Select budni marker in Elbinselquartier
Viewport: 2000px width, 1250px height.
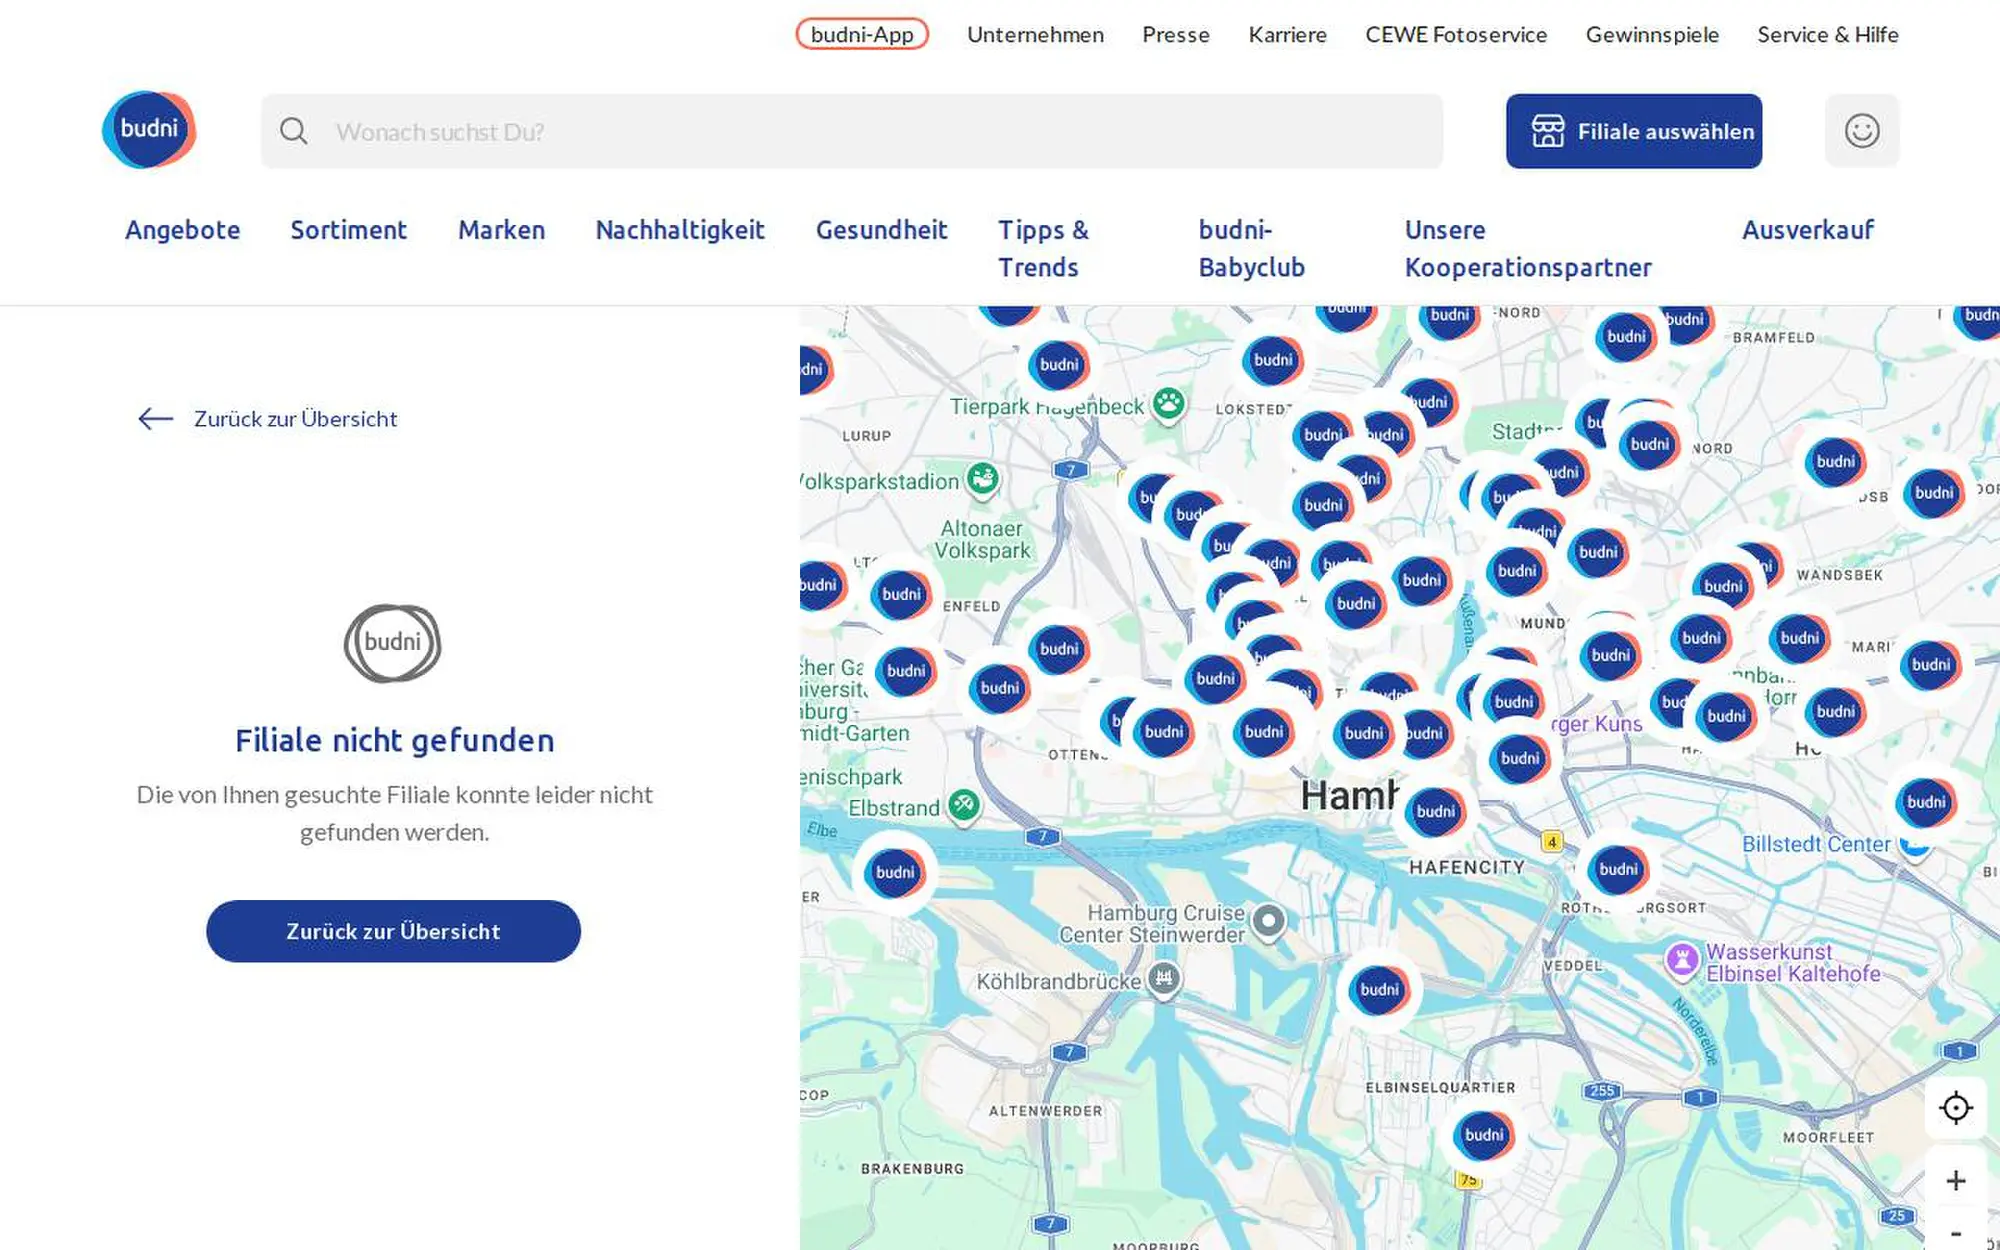tap(1483, 1135)
